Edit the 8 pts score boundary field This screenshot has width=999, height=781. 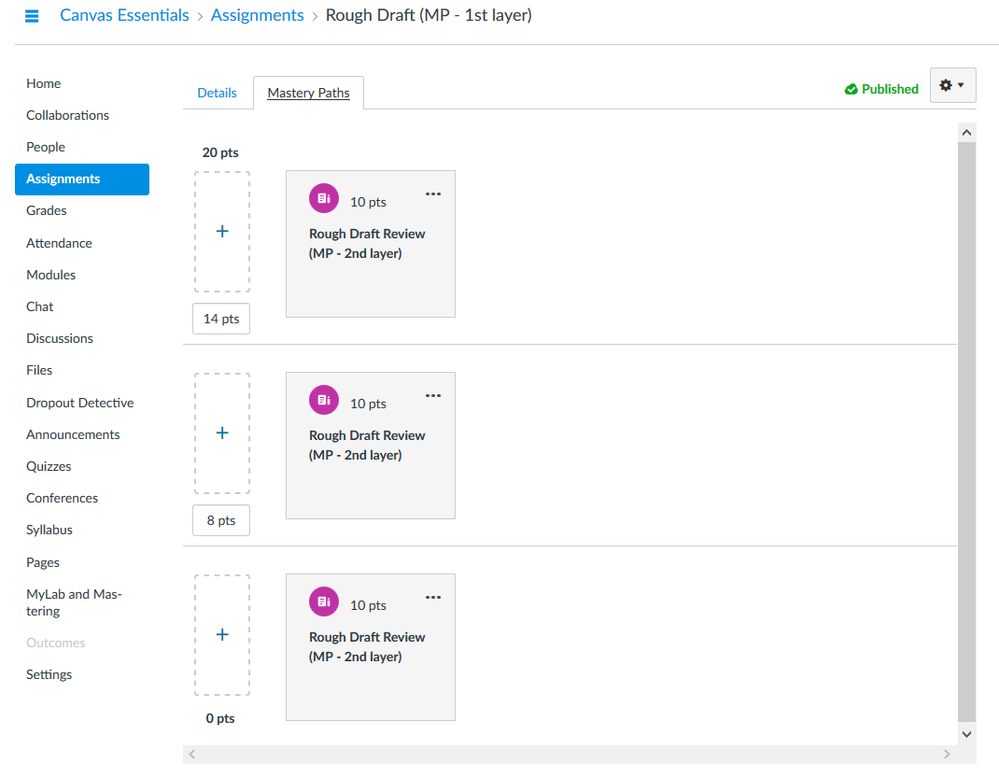pos(221,521)
